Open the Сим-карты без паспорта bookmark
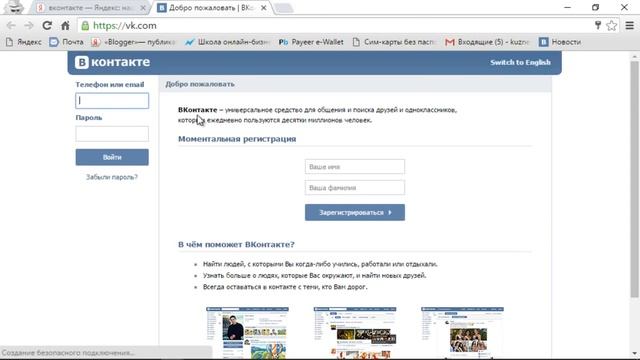This screenshot has height=360, width=640. (394, 42)
